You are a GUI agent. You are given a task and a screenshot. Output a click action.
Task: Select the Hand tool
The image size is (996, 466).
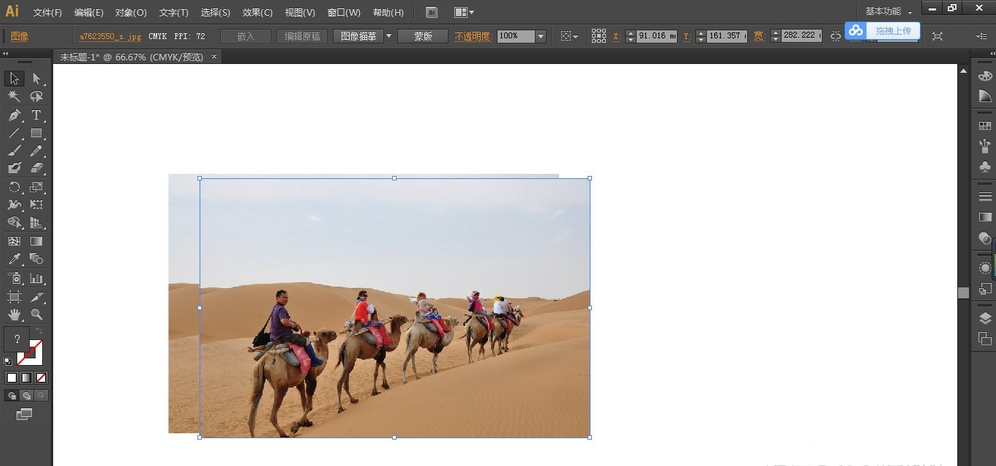[14, 314]
